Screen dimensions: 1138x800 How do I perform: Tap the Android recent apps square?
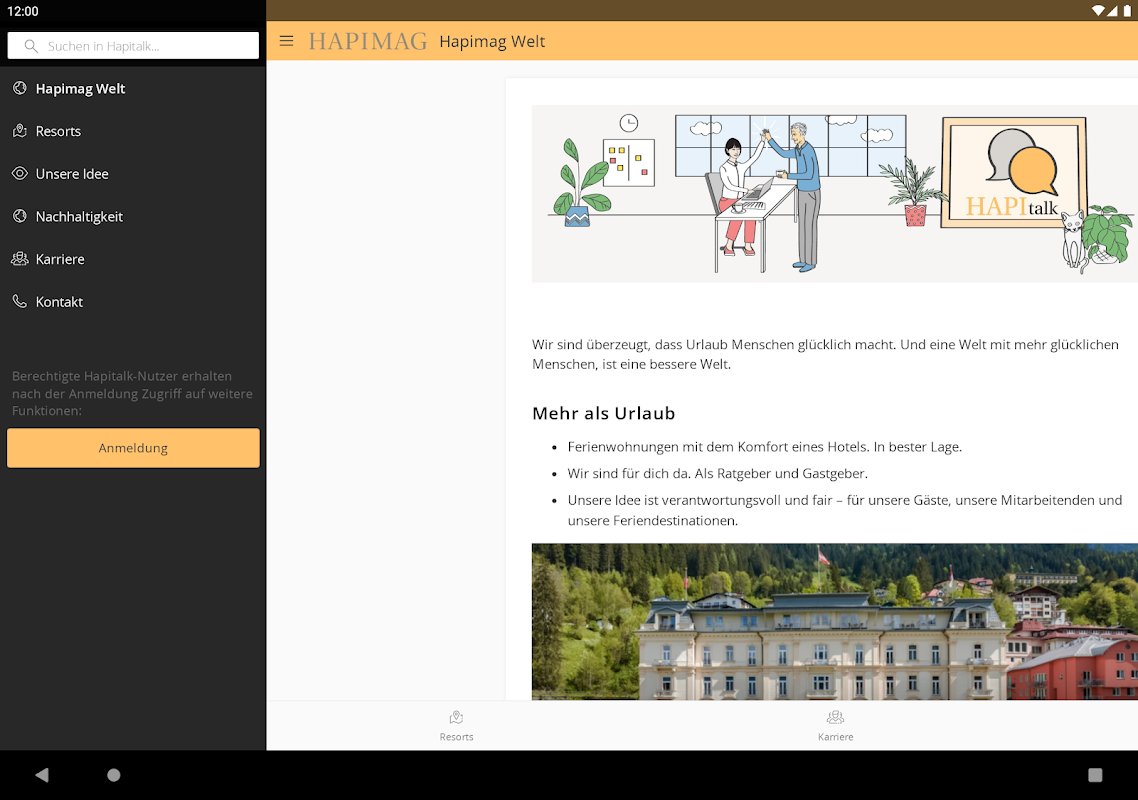[1095, 775]
